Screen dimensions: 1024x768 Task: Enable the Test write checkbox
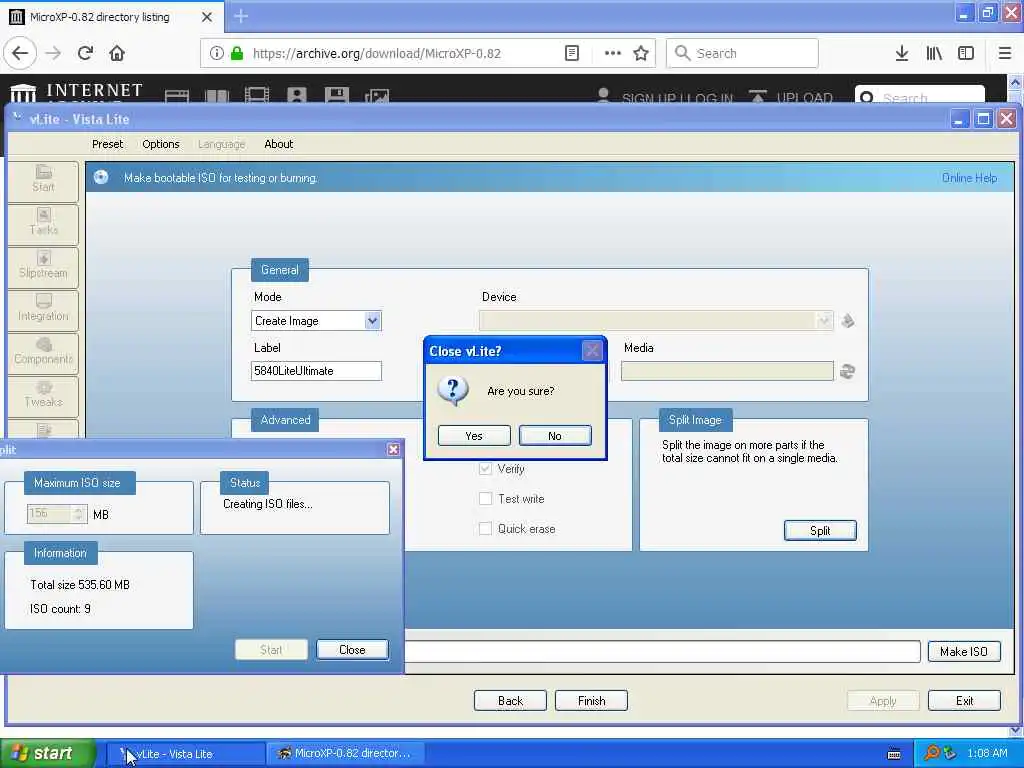click(x=485, y=499)
